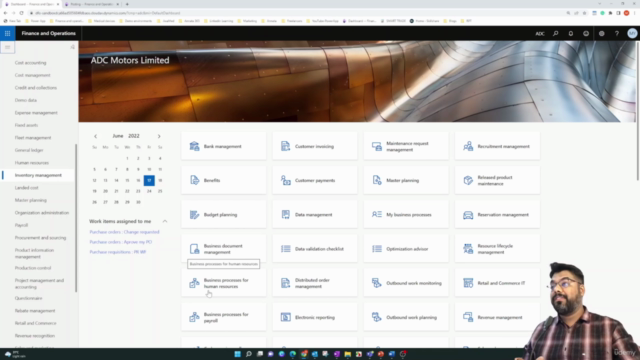Collapse Work items assigned to me section
This screenshot has width=640, height=360.
click(x=165, y=221)
